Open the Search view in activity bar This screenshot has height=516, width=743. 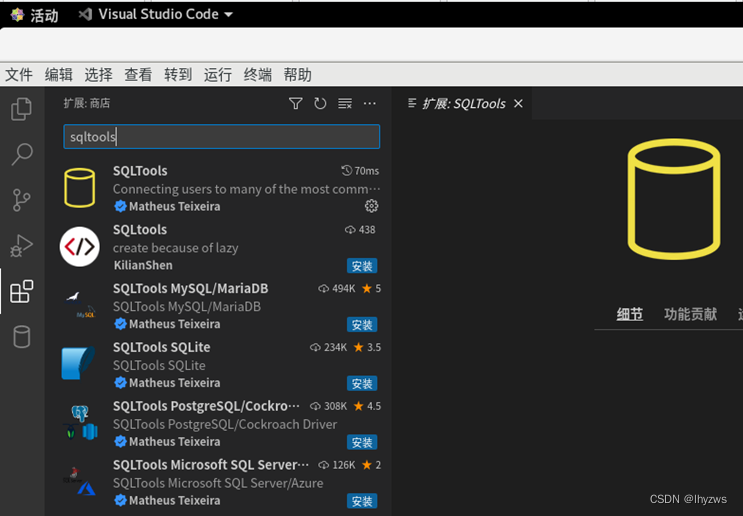point(21,154)
